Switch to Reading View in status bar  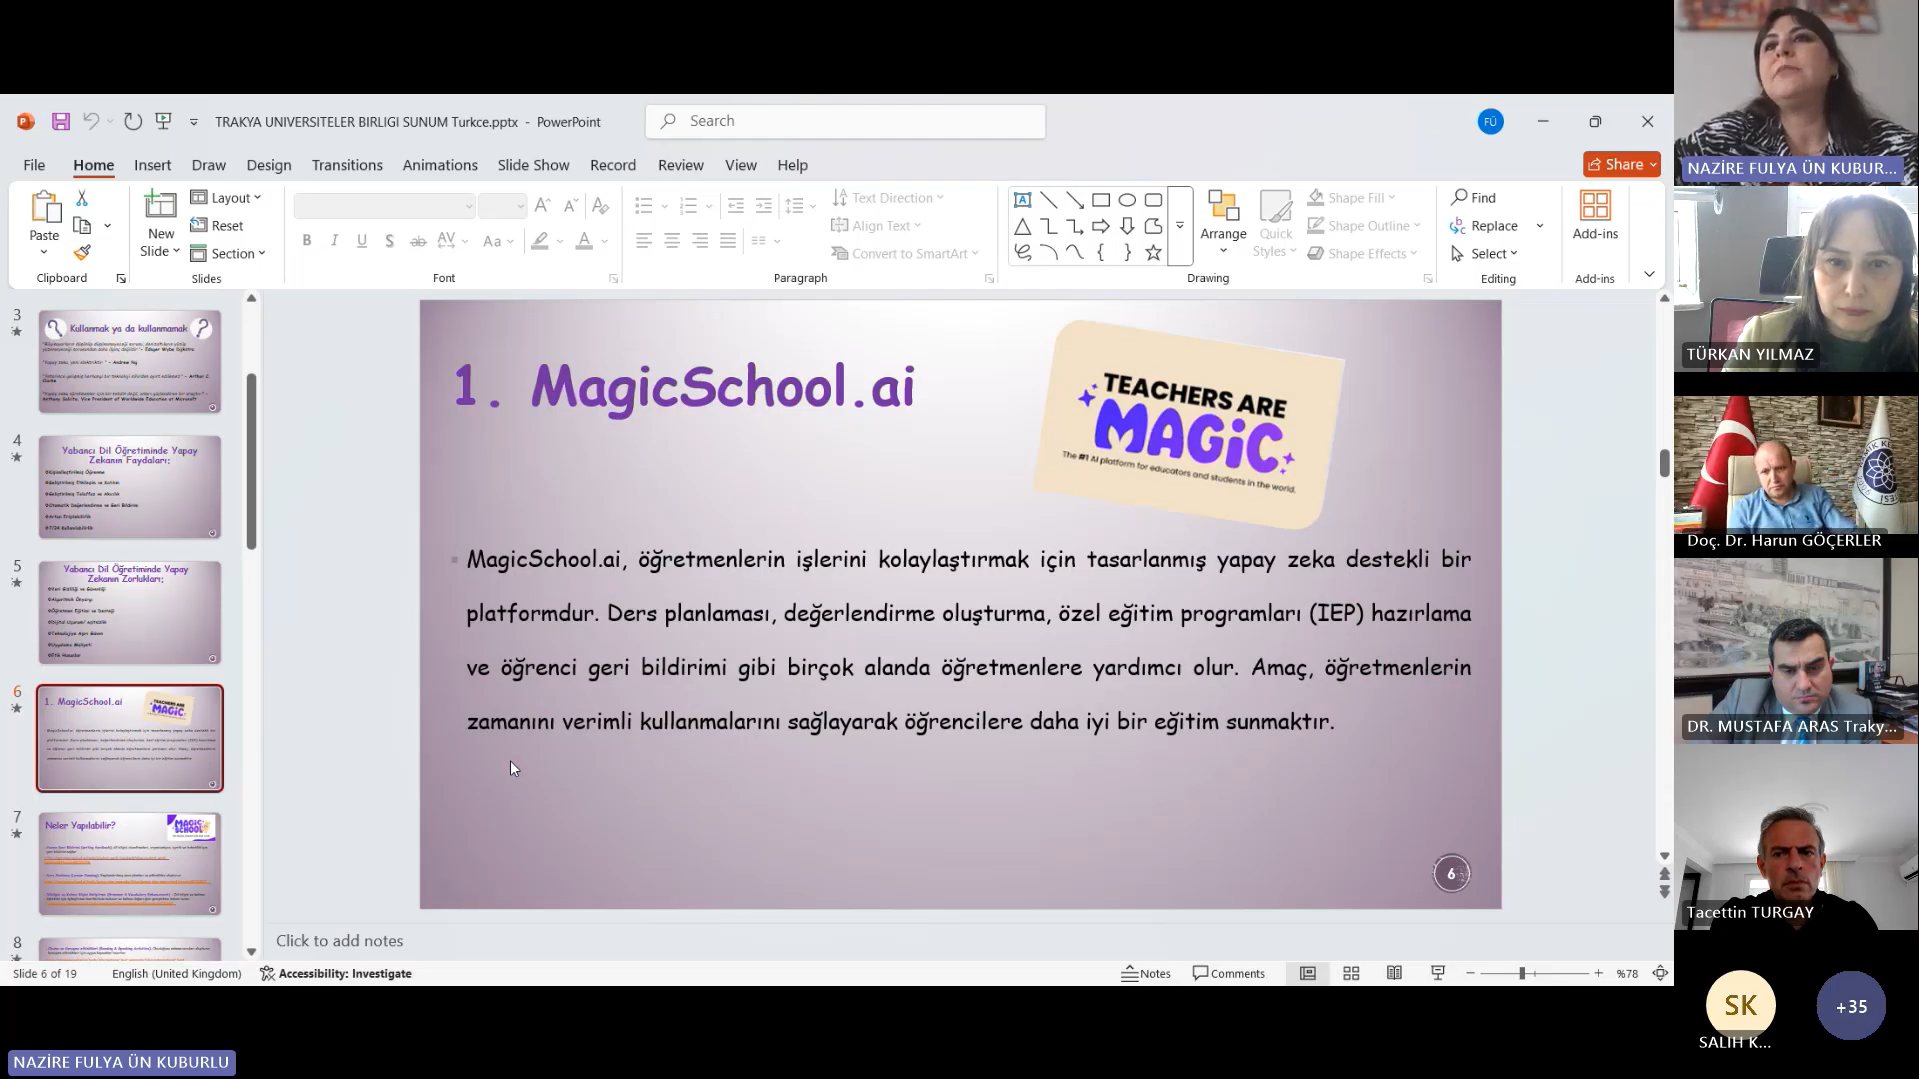click(x=1394, y=974)
